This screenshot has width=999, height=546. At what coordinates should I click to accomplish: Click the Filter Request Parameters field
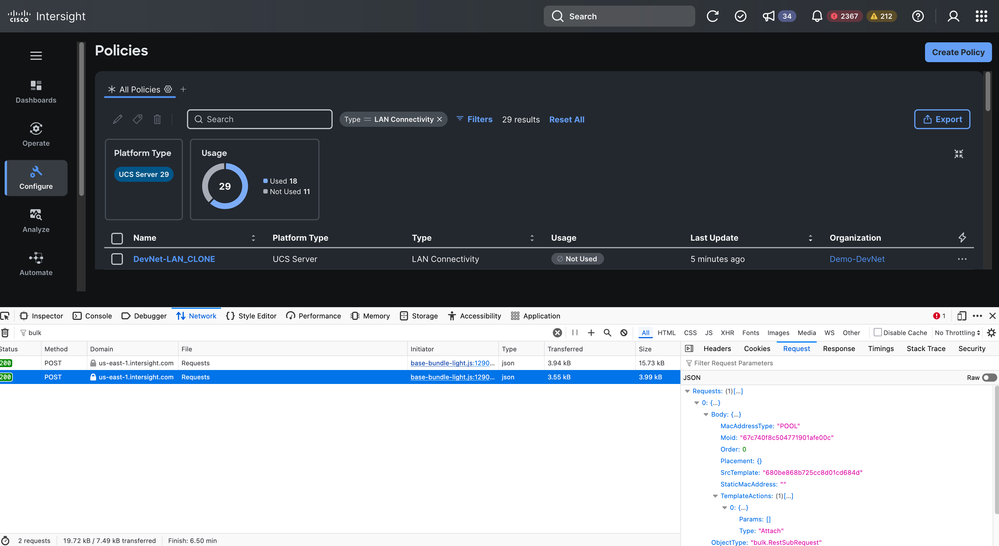click(x=838, y=363)
